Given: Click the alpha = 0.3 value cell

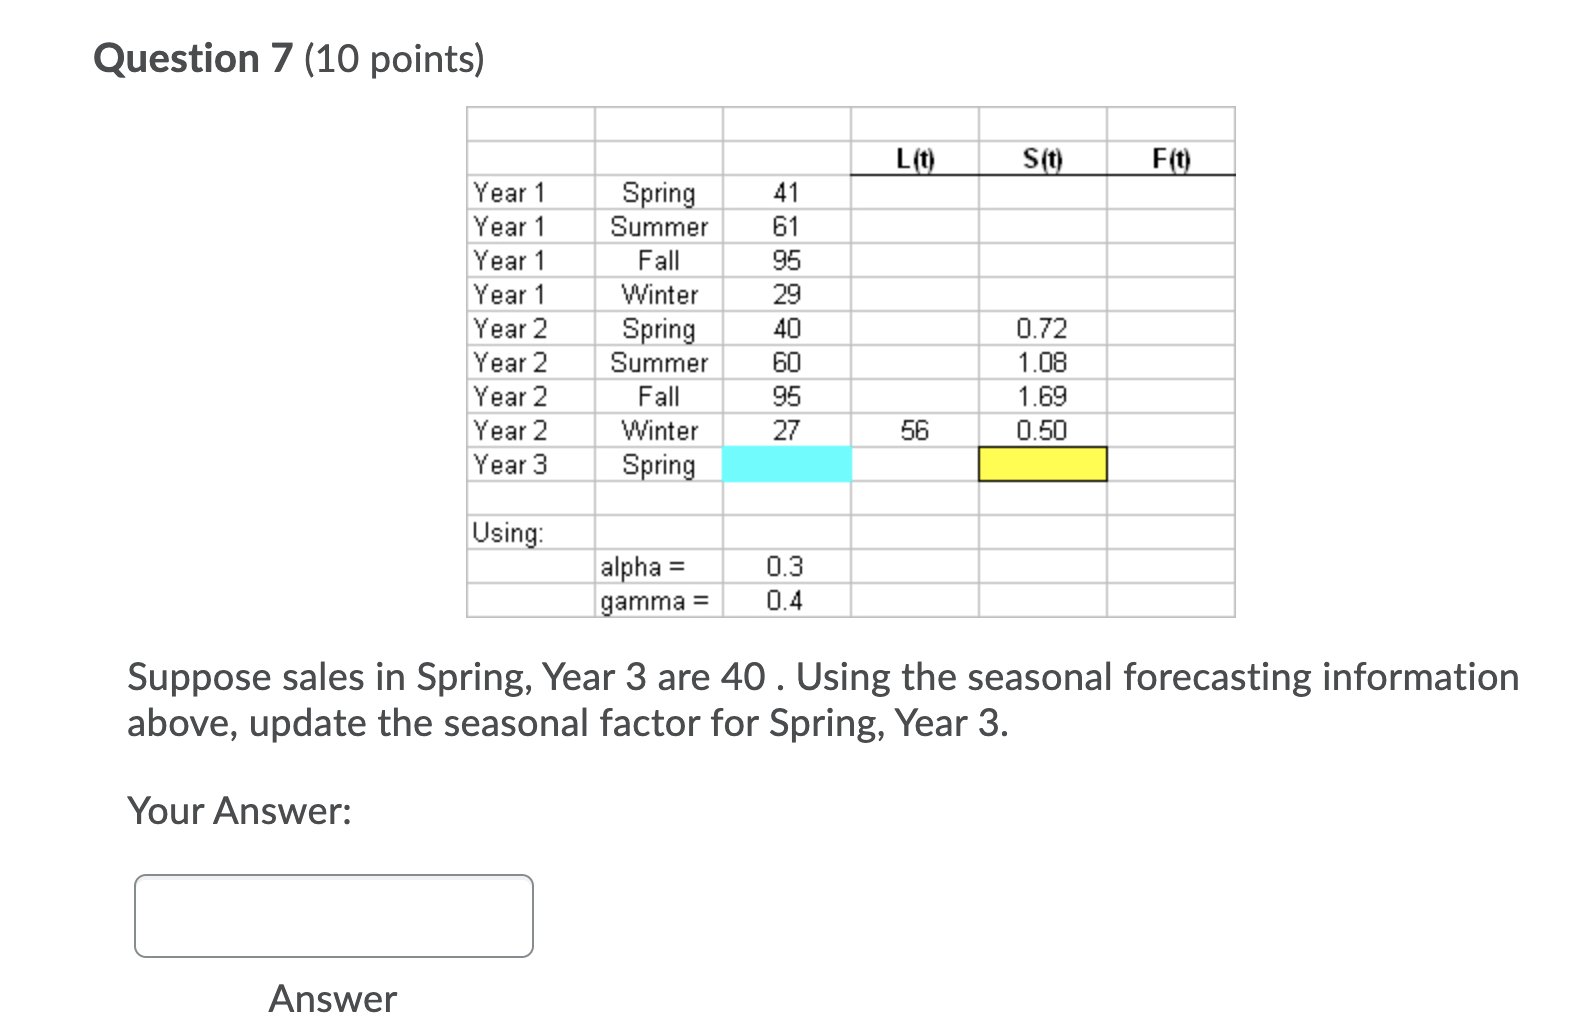Looking at the screenshot, I should (786, 566).
